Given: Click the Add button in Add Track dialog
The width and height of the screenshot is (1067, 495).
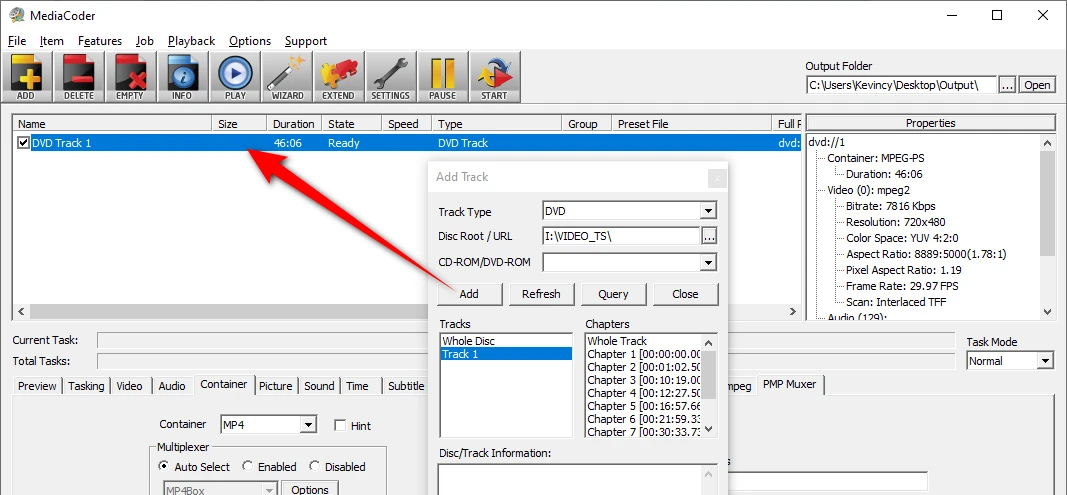Looking at the screenshot, I should (x=470, y=294).
